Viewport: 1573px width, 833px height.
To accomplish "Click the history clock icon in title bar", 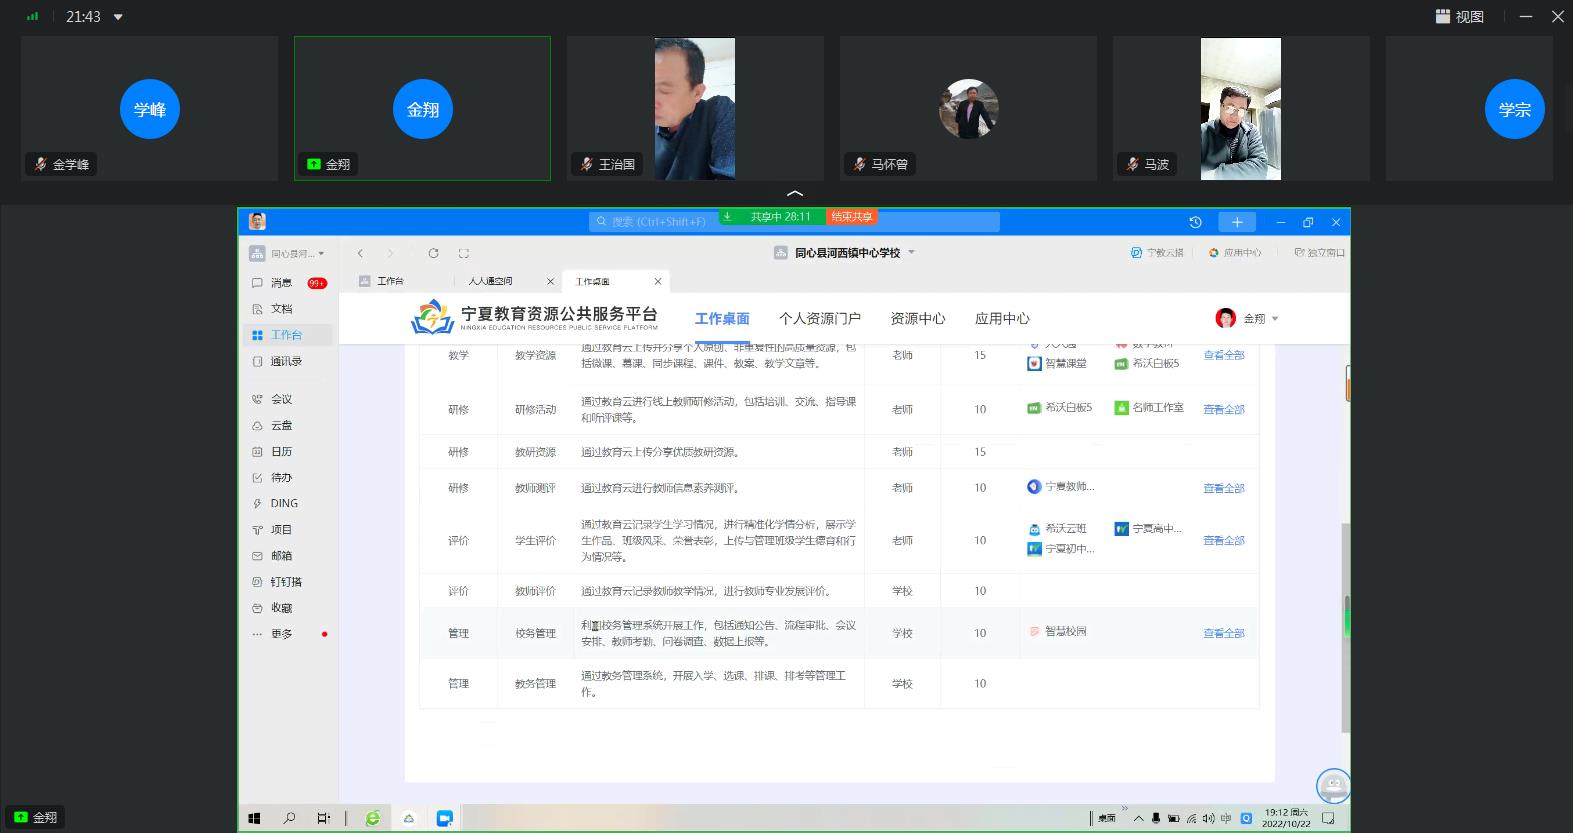I will click(1195, 222).
